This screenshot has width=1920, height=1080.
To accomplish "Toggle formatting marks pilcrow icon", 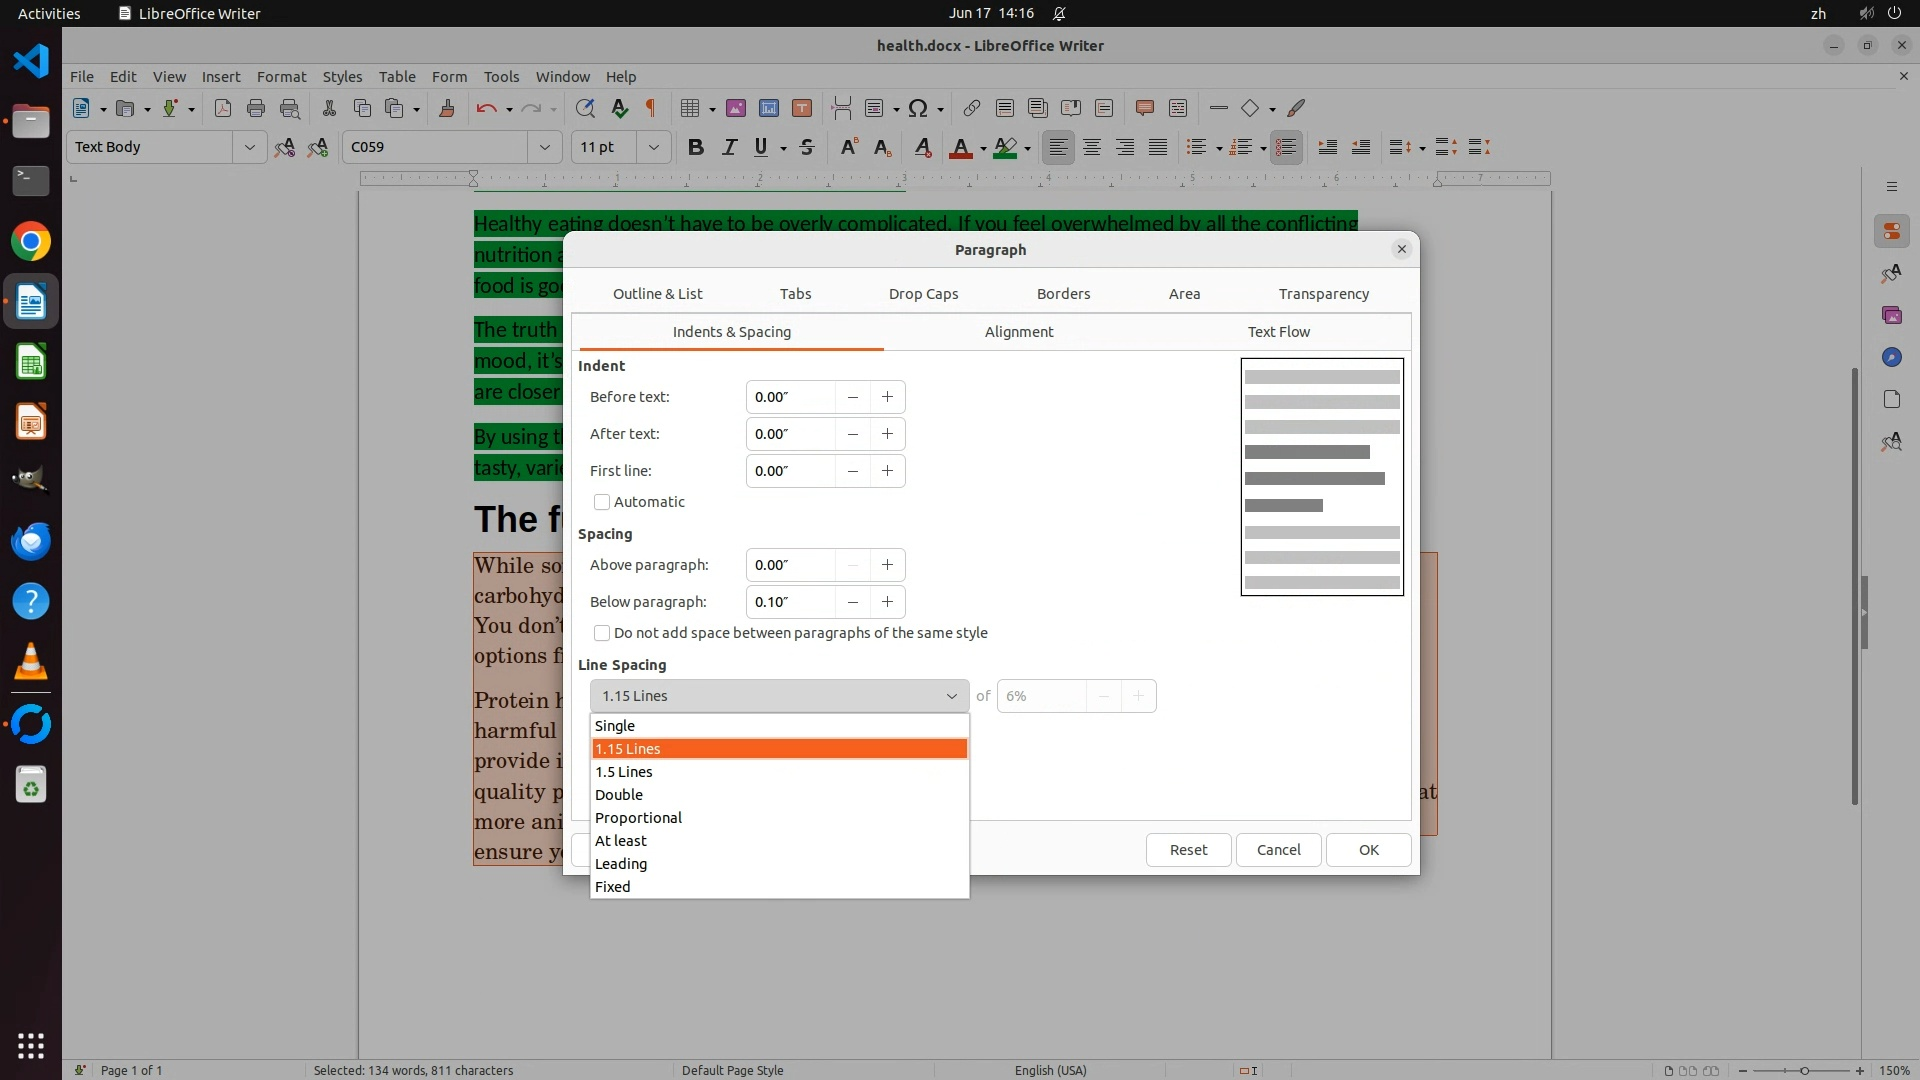I will [651, 108].
